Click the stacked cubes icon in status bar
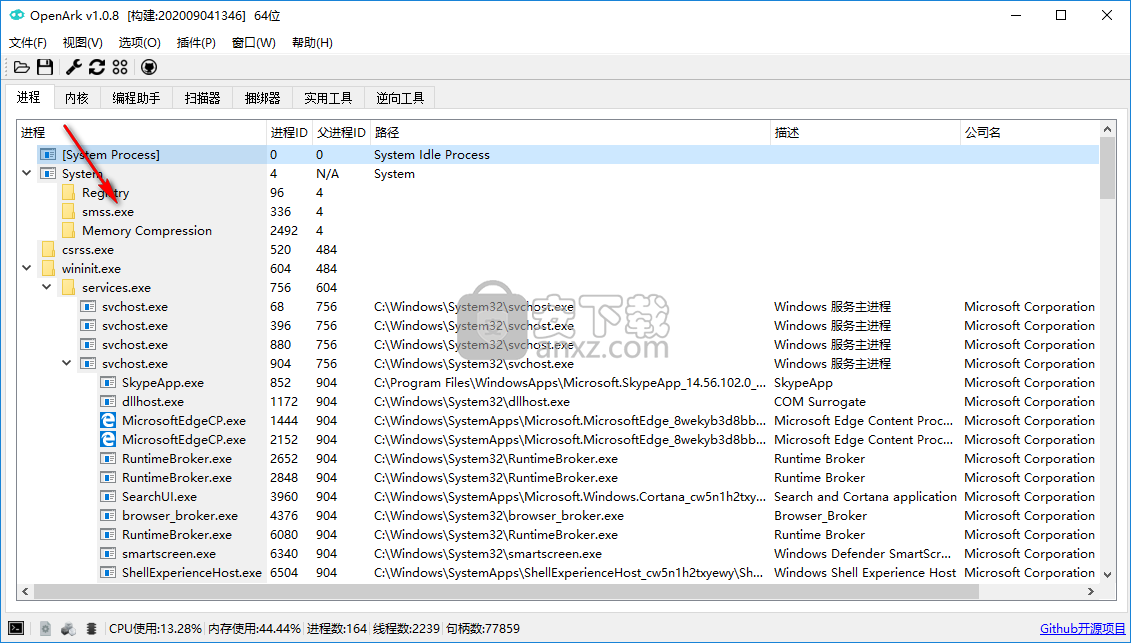 pos(69,629)
